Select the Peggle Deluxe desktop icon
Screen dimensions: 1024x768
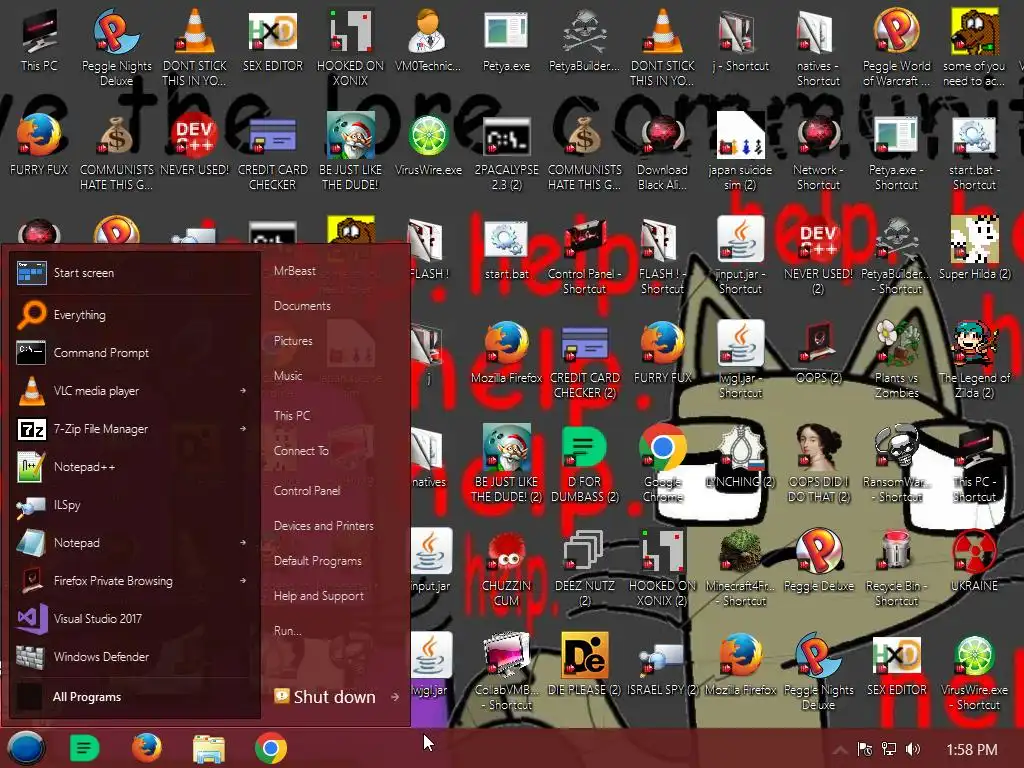pyautogui.click(x=818, y=560)
